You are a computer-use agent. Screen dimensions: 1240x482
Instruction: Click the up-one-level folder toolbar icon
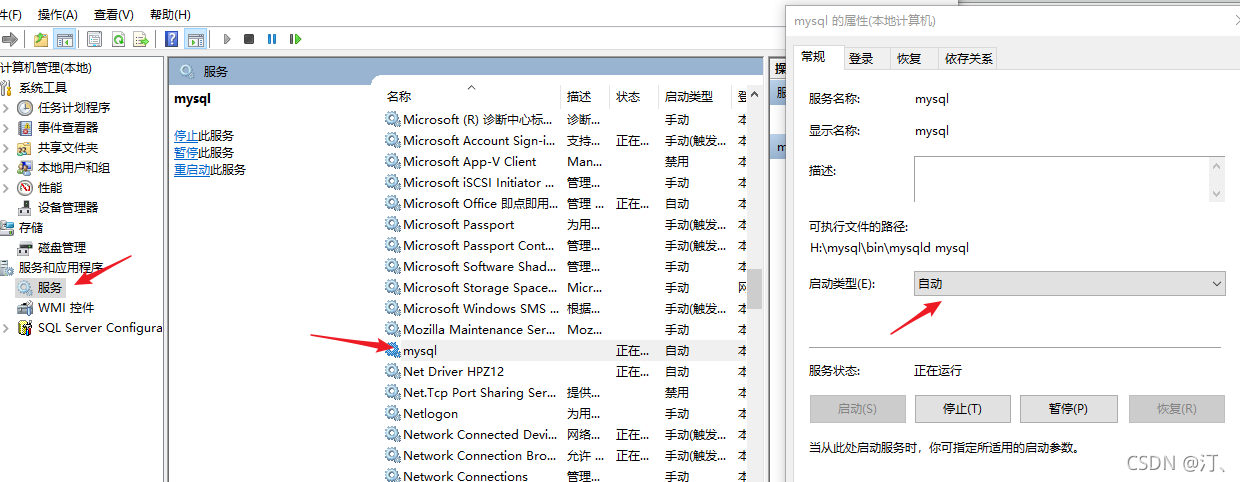[x=40, y=39]
